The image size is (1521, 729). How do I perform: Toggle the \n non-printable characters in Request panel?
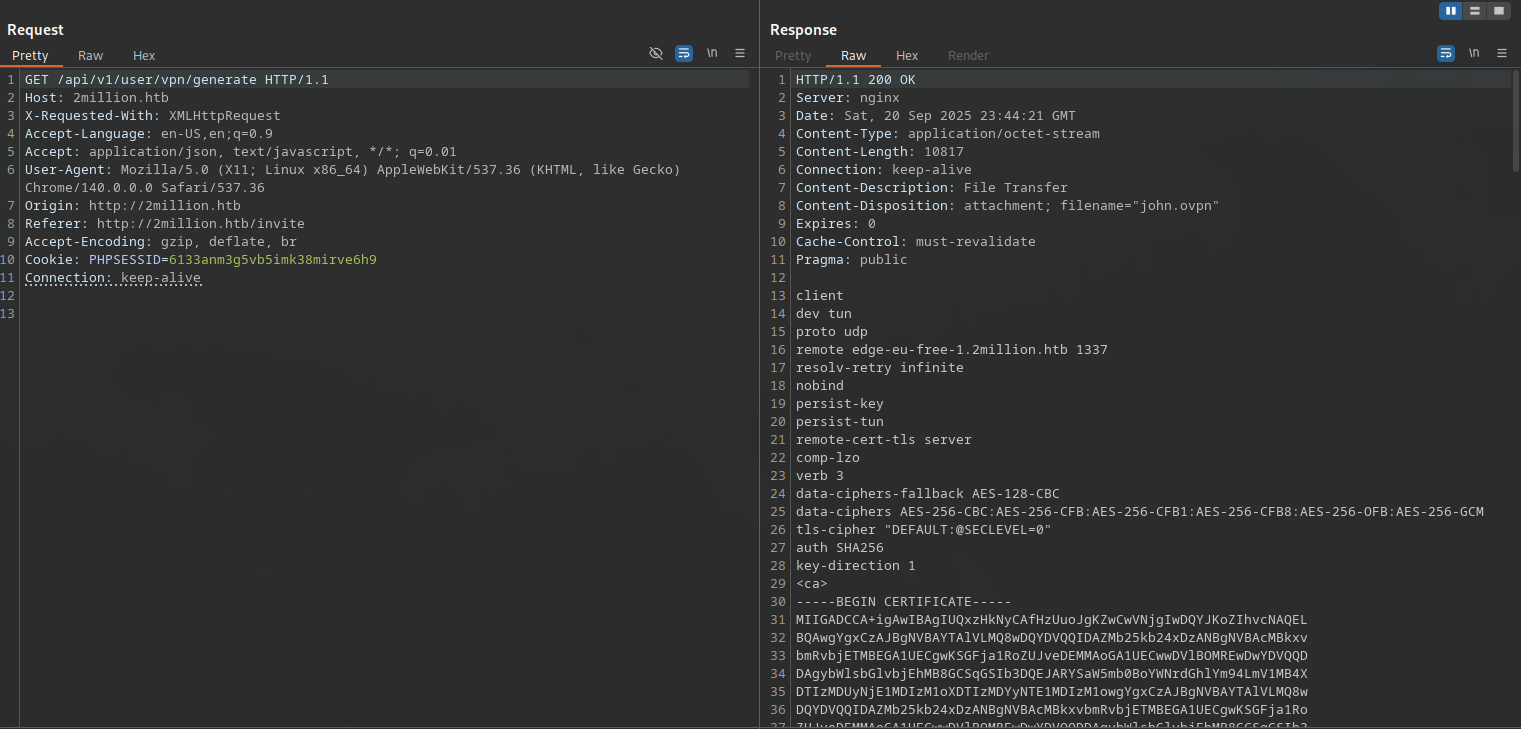(712, 53)
